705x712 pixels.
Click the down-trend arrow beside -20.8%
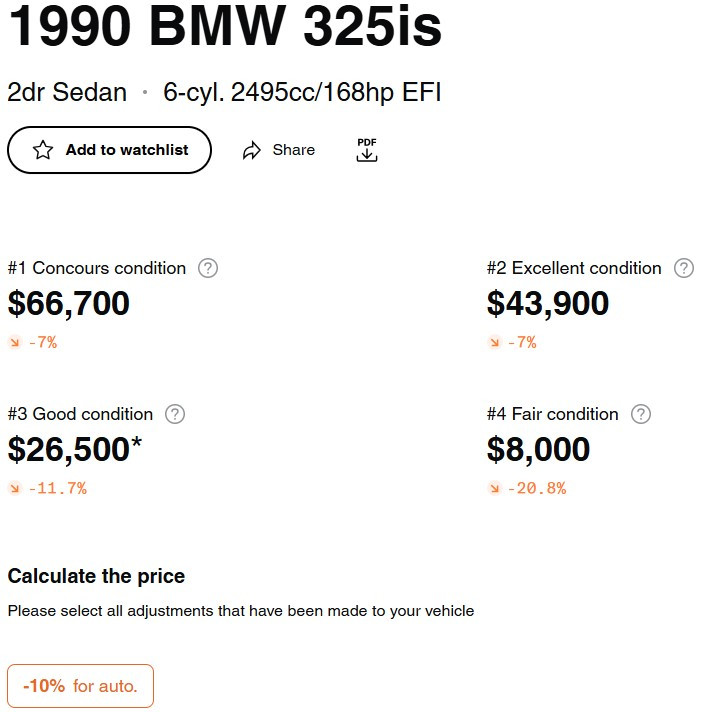[x=494, y=488]
